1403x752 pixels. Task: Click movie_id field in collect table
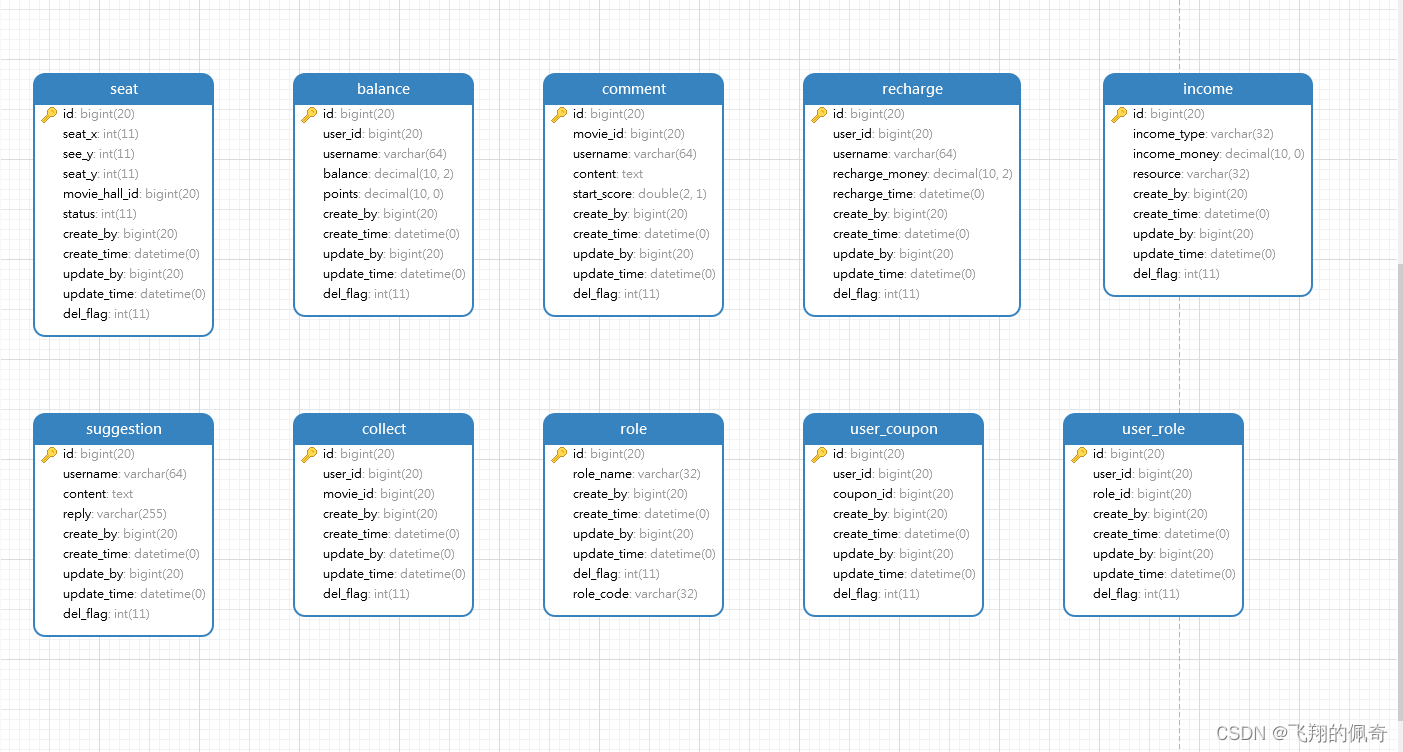click(x=379, y=494)
